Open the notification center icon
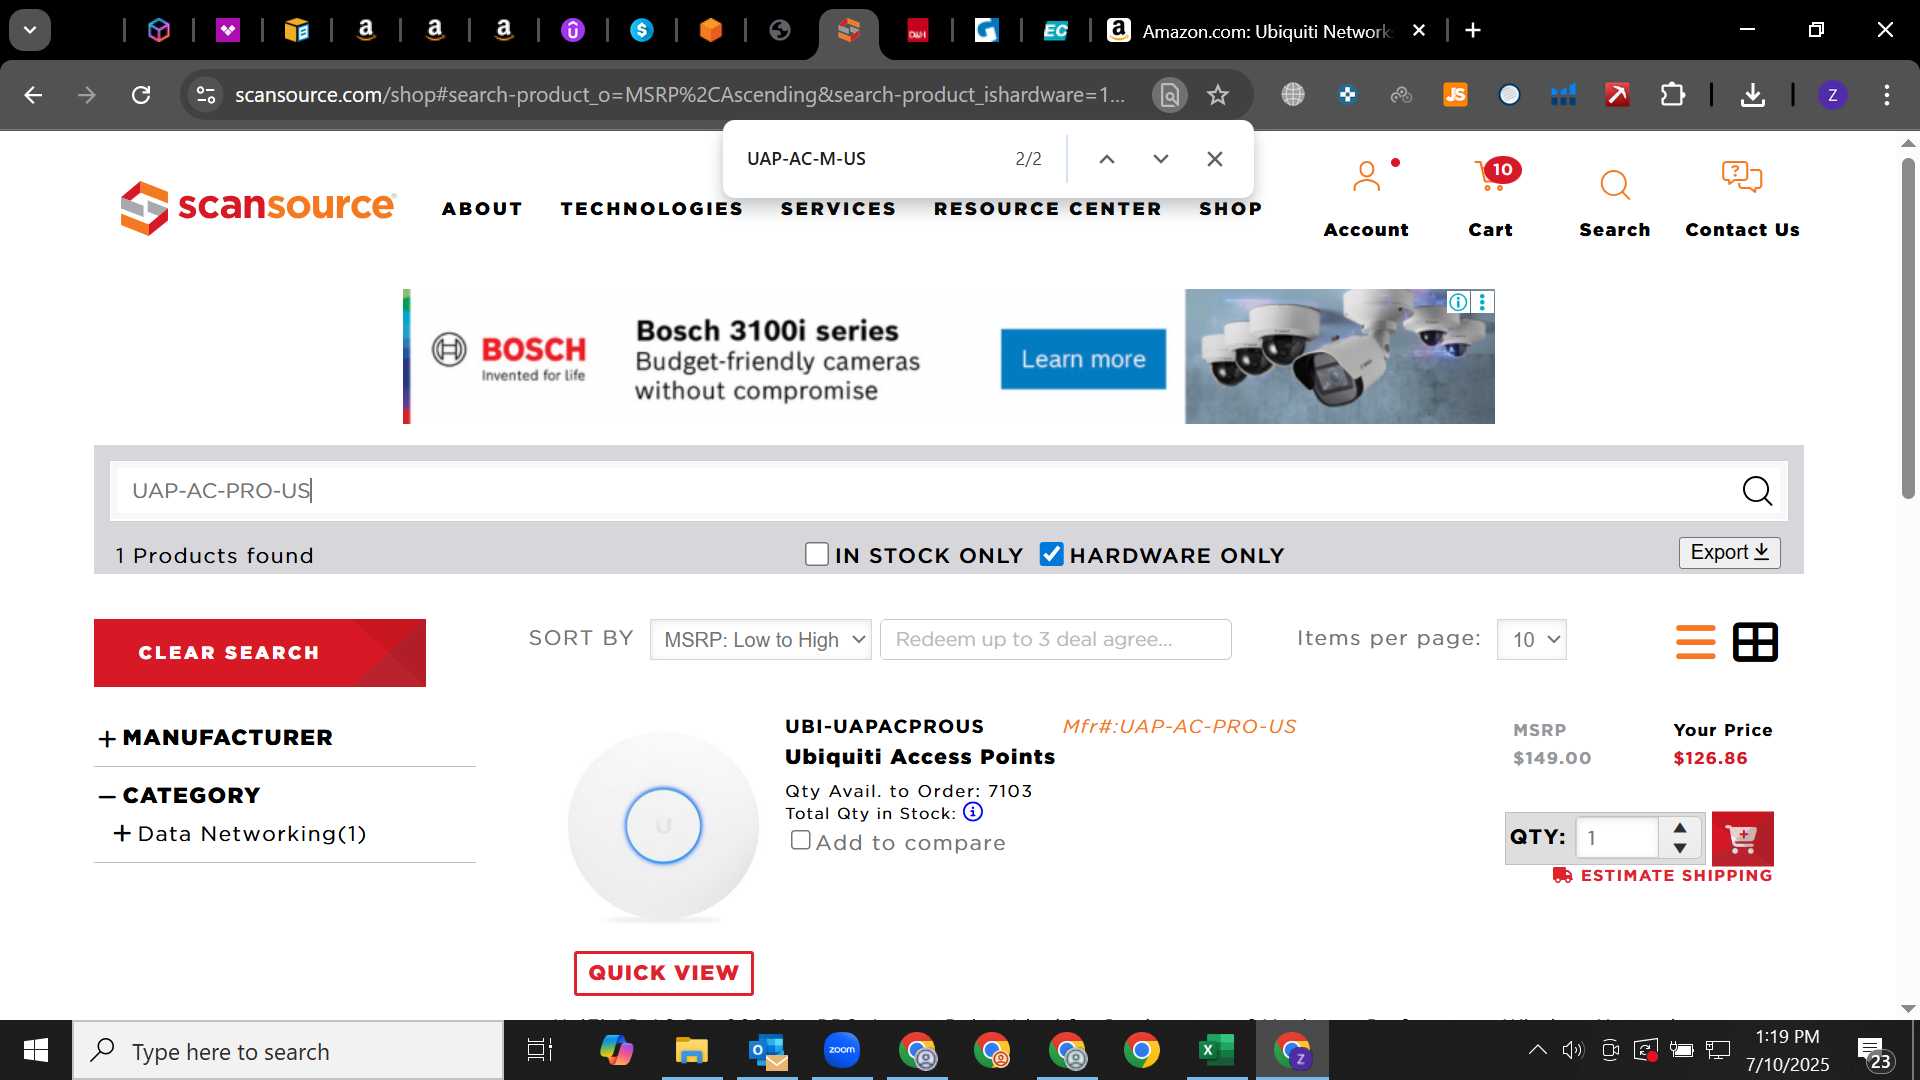Image resolution: width=1920 pixels, height=1080 pixels. (x=1874, y=1051)
